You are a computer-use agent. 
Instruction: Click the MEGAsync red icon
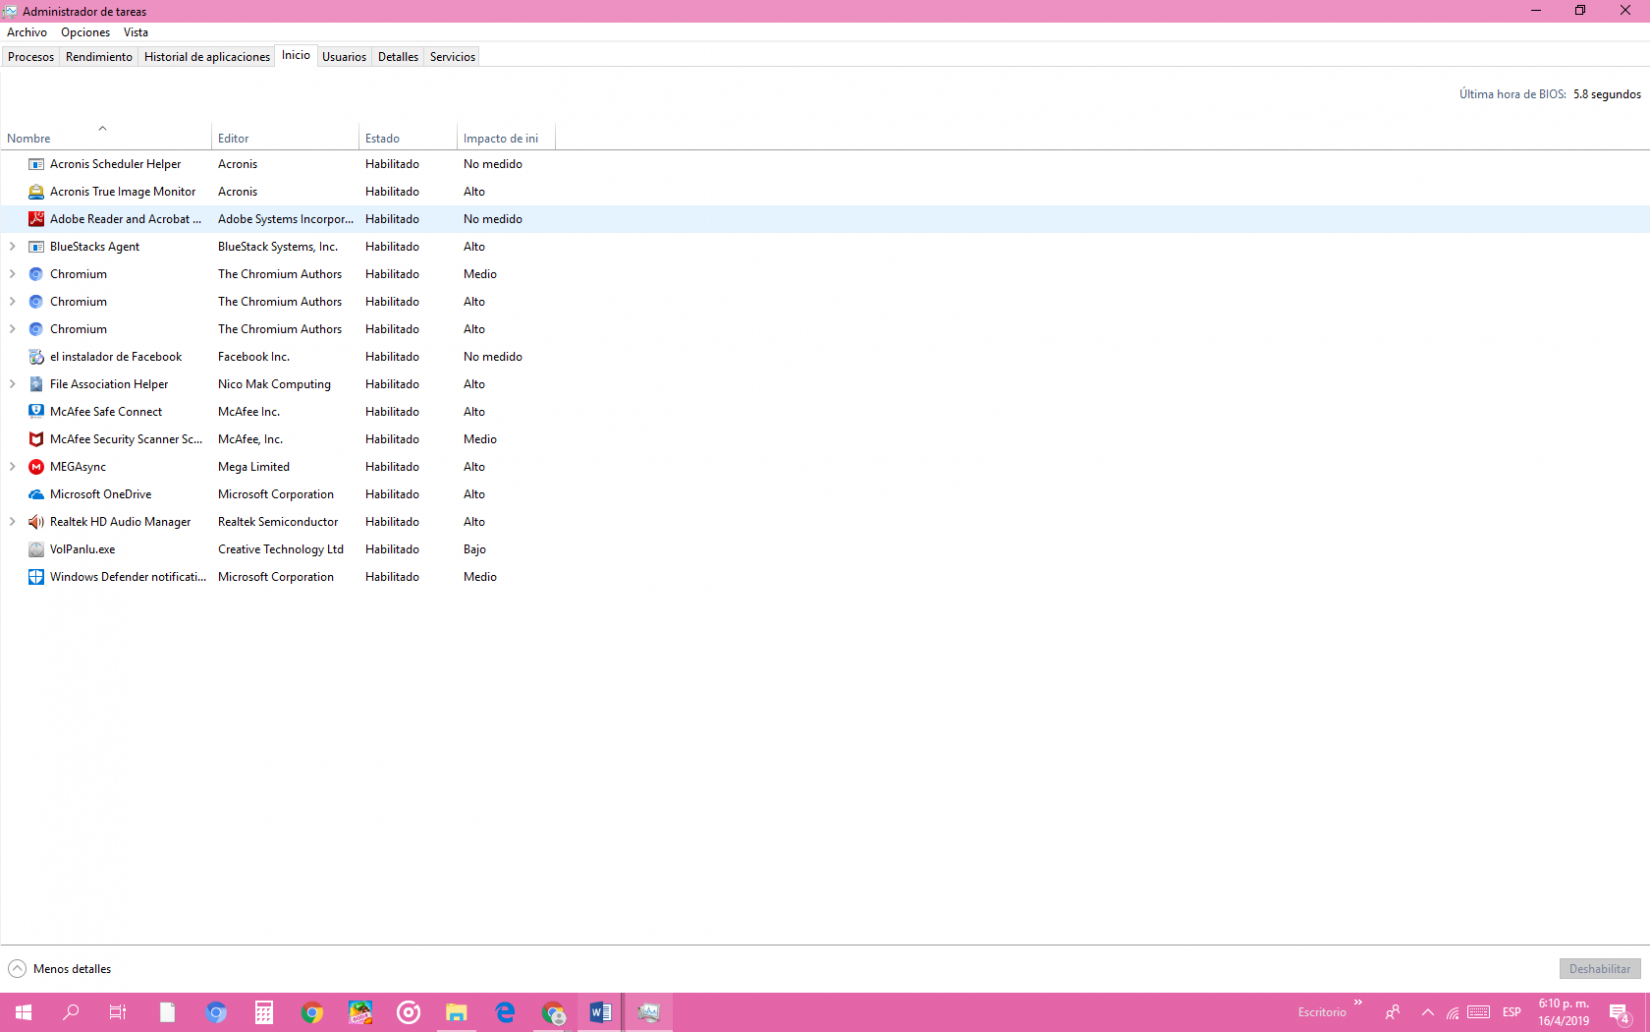tap(36, 466)
